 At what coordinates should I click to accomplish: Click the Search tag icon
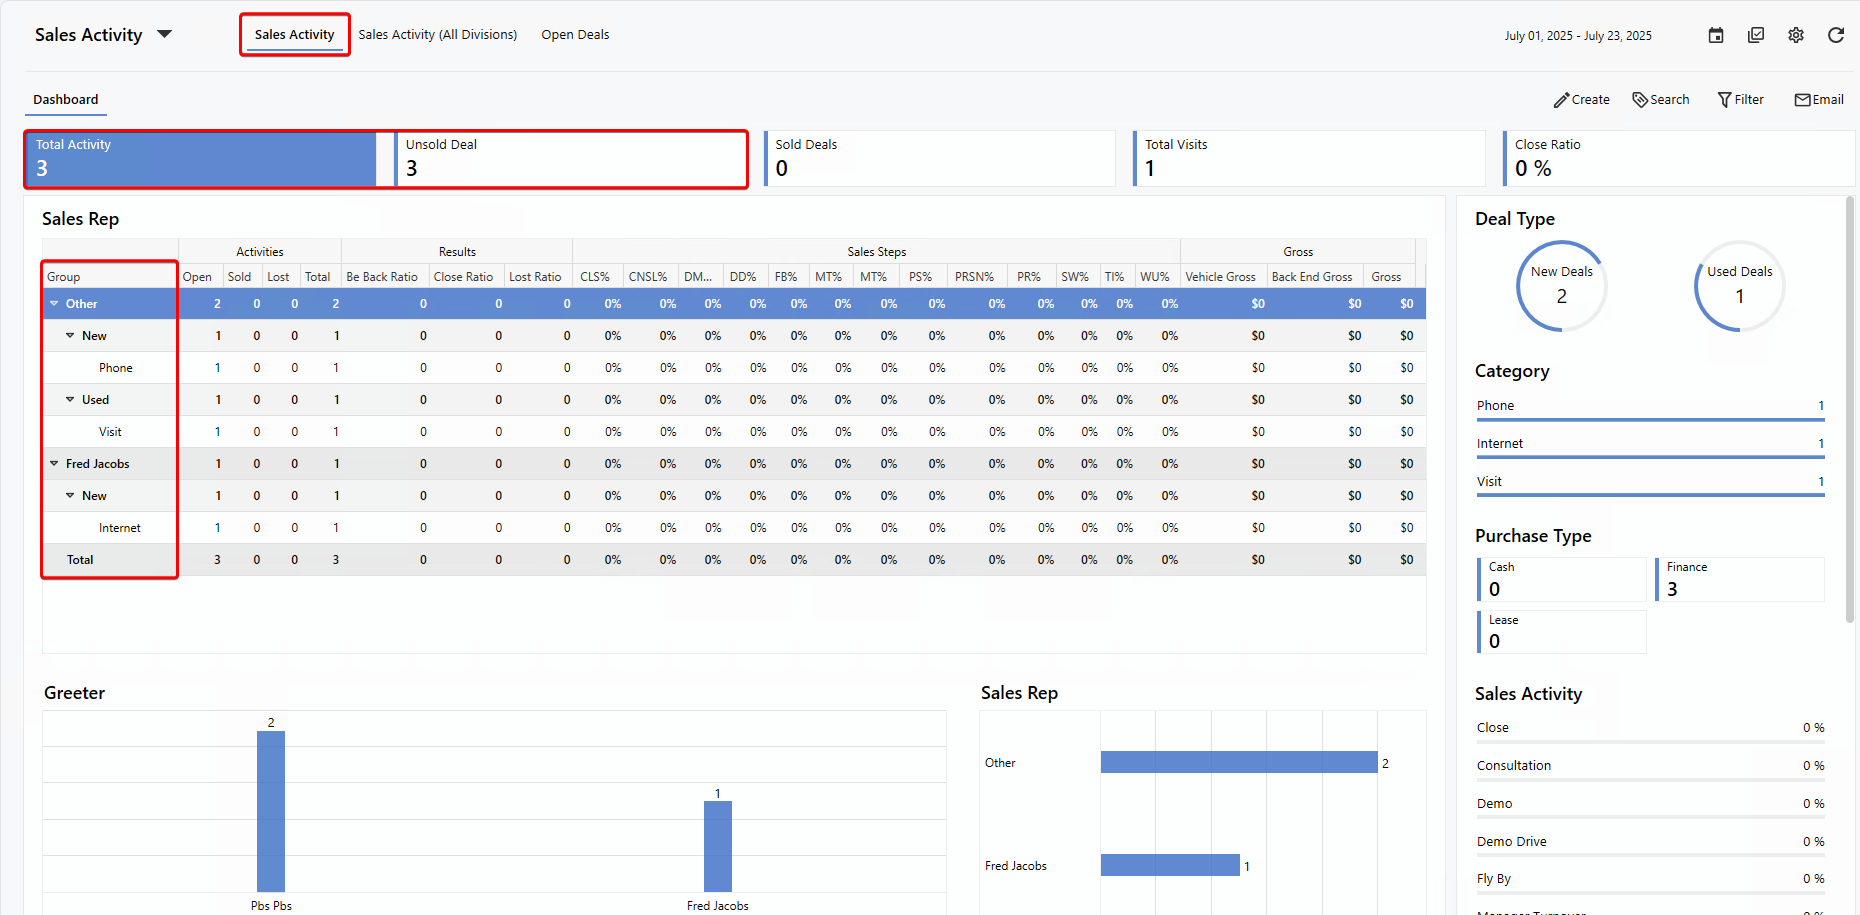click(1640, 100)
